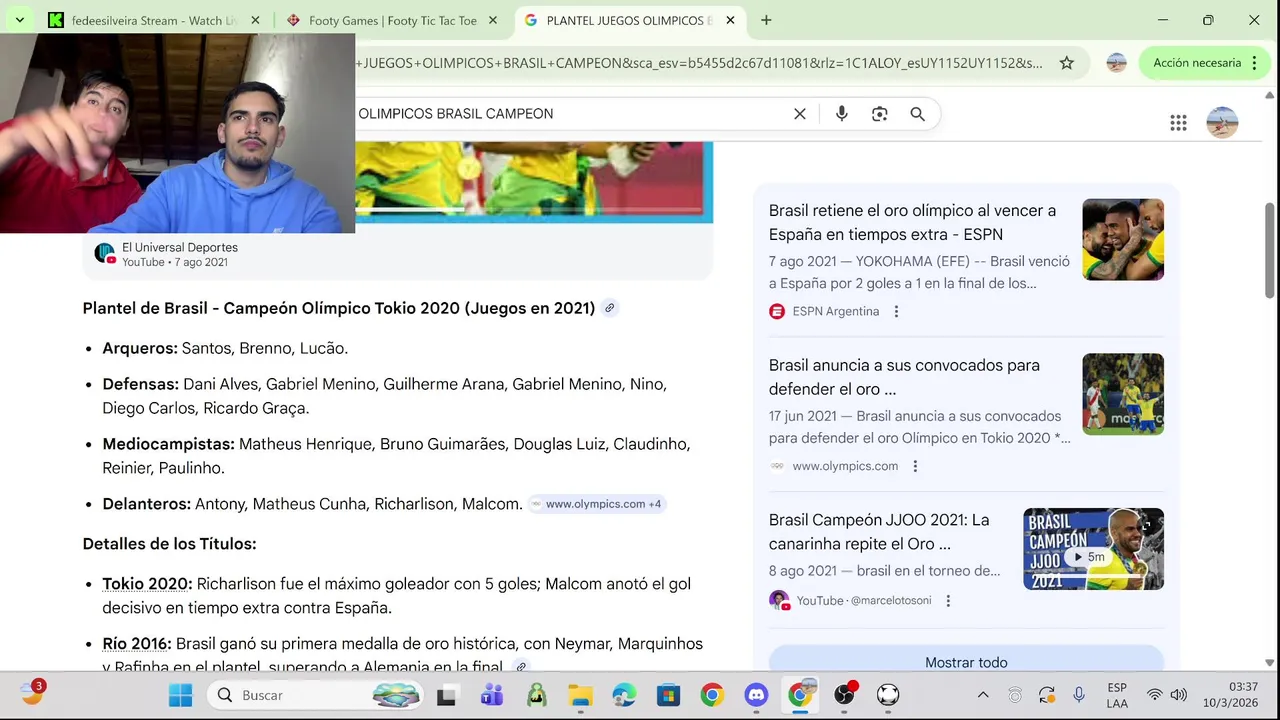Open the Brasil anuncia a sus convocados link

click(904, 377)
